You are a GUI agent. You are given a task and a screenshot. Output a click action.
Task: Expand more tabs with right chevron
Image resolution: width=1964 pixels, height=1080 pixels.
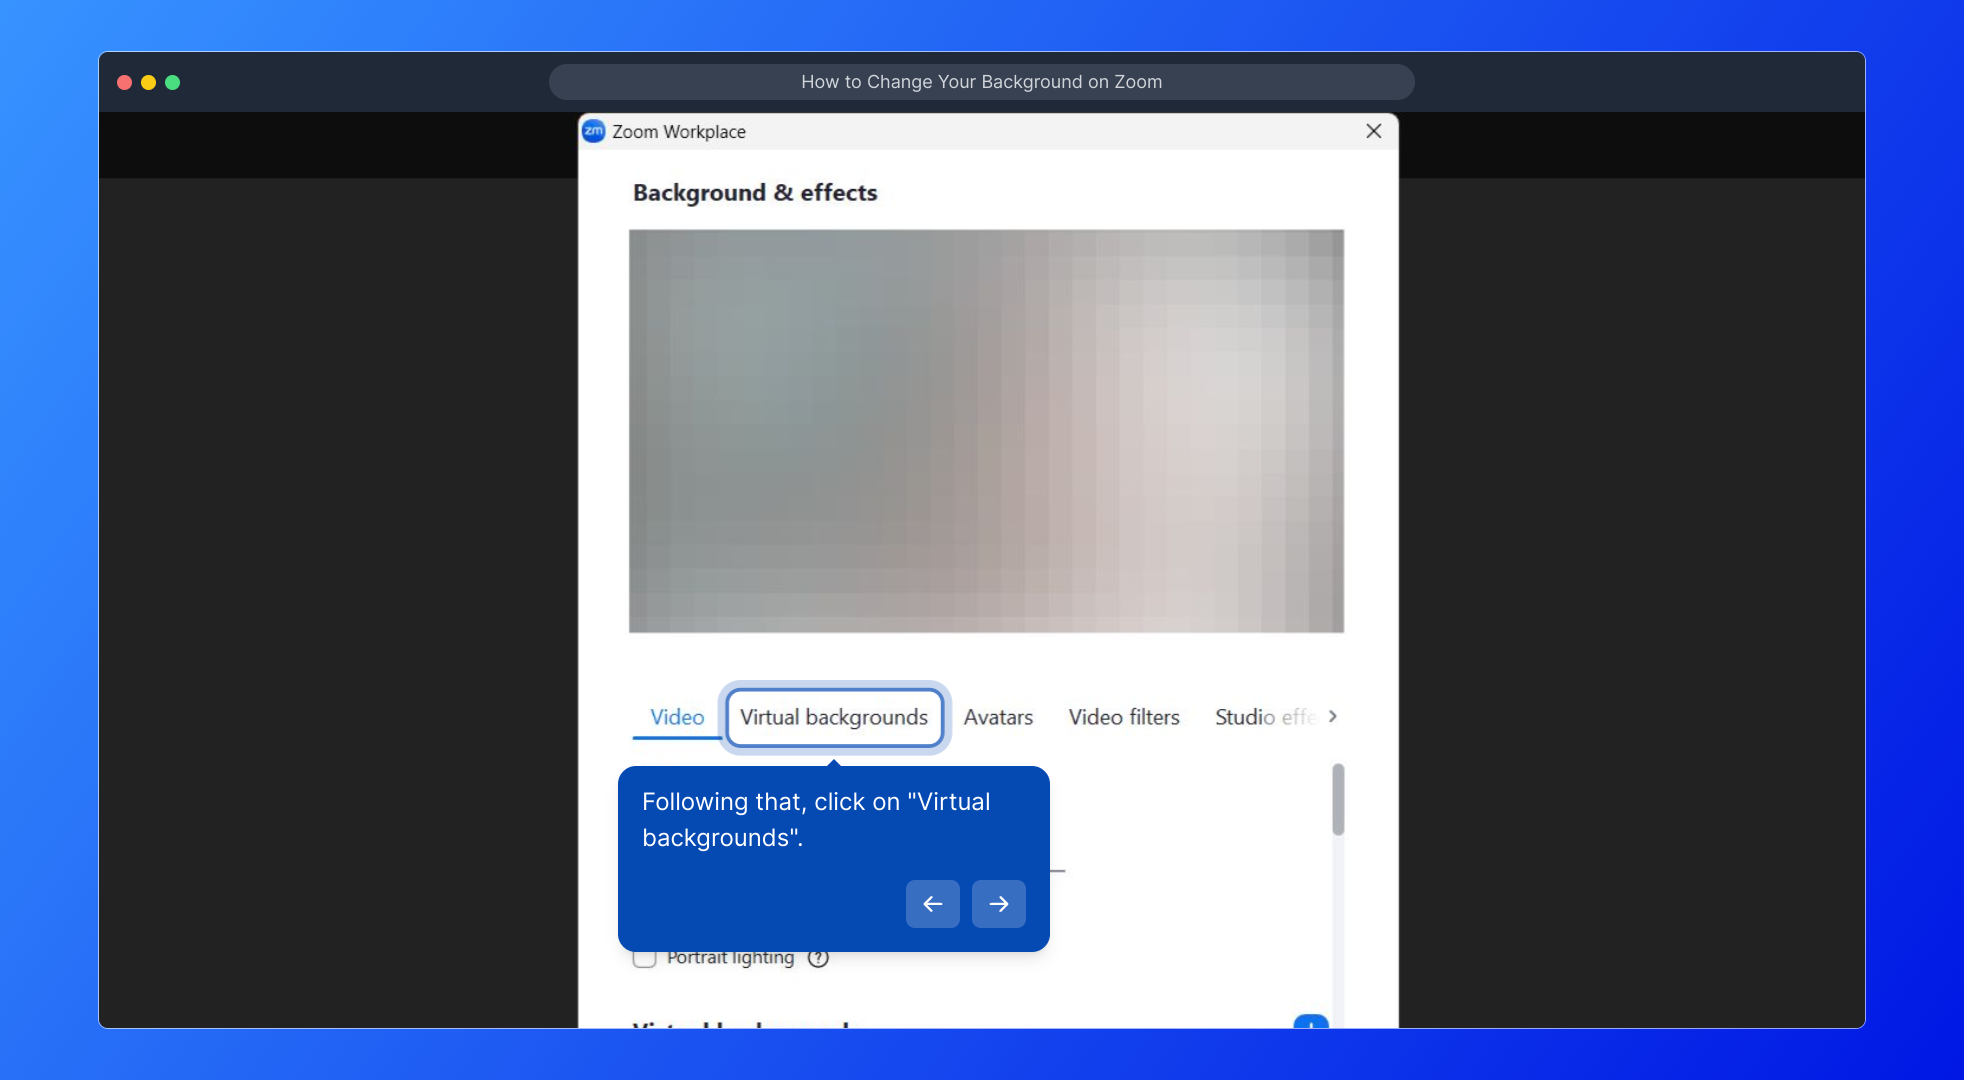[1332, 716]
